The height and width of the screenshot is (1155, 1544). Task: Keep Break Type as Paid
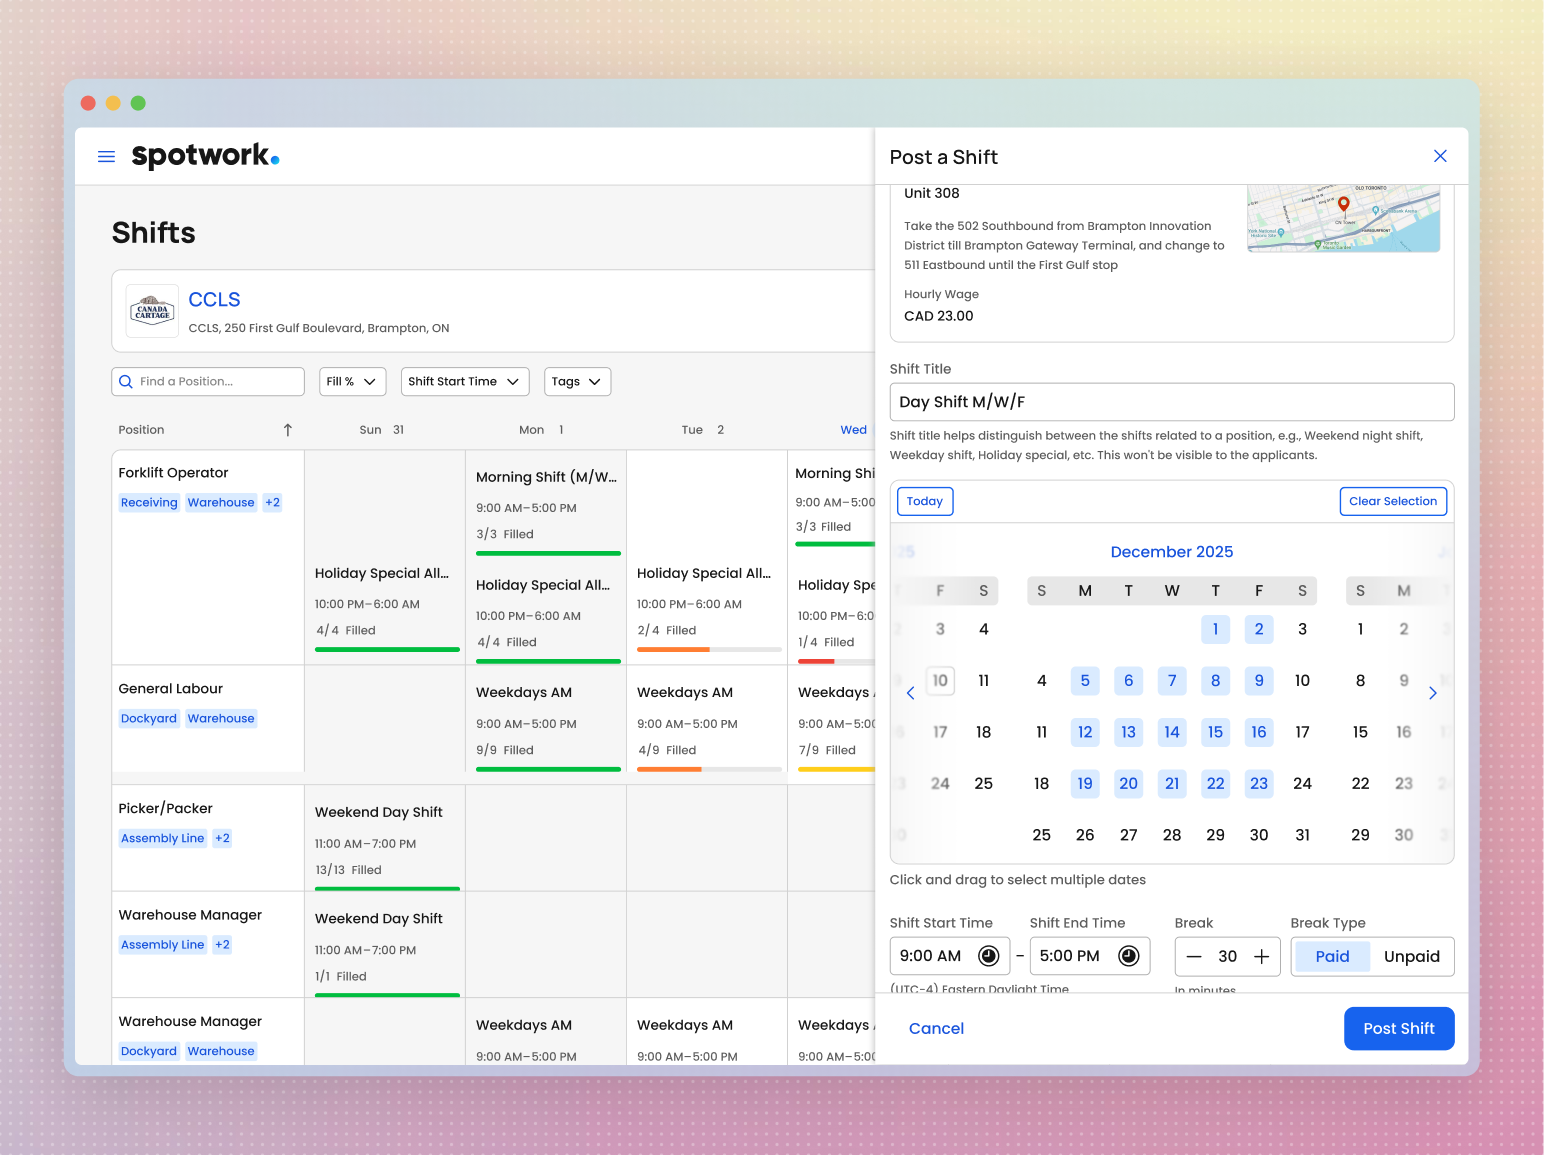pos(1331,956)
